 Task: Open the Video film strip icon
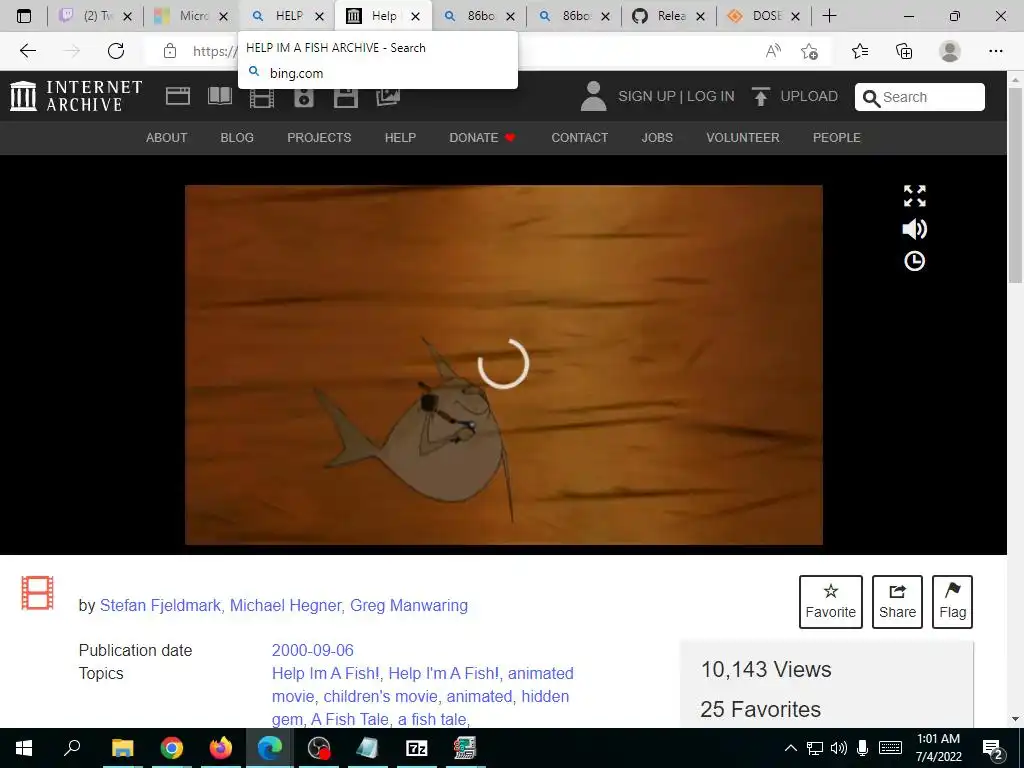coord(262,98)
